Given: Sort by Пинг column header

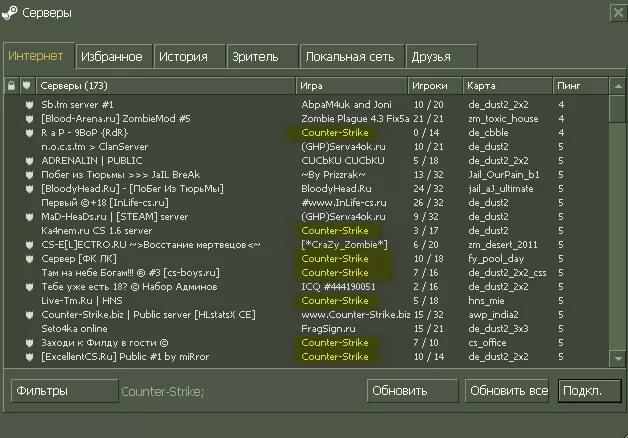Looking at the screenshot, I should [580, 86].
